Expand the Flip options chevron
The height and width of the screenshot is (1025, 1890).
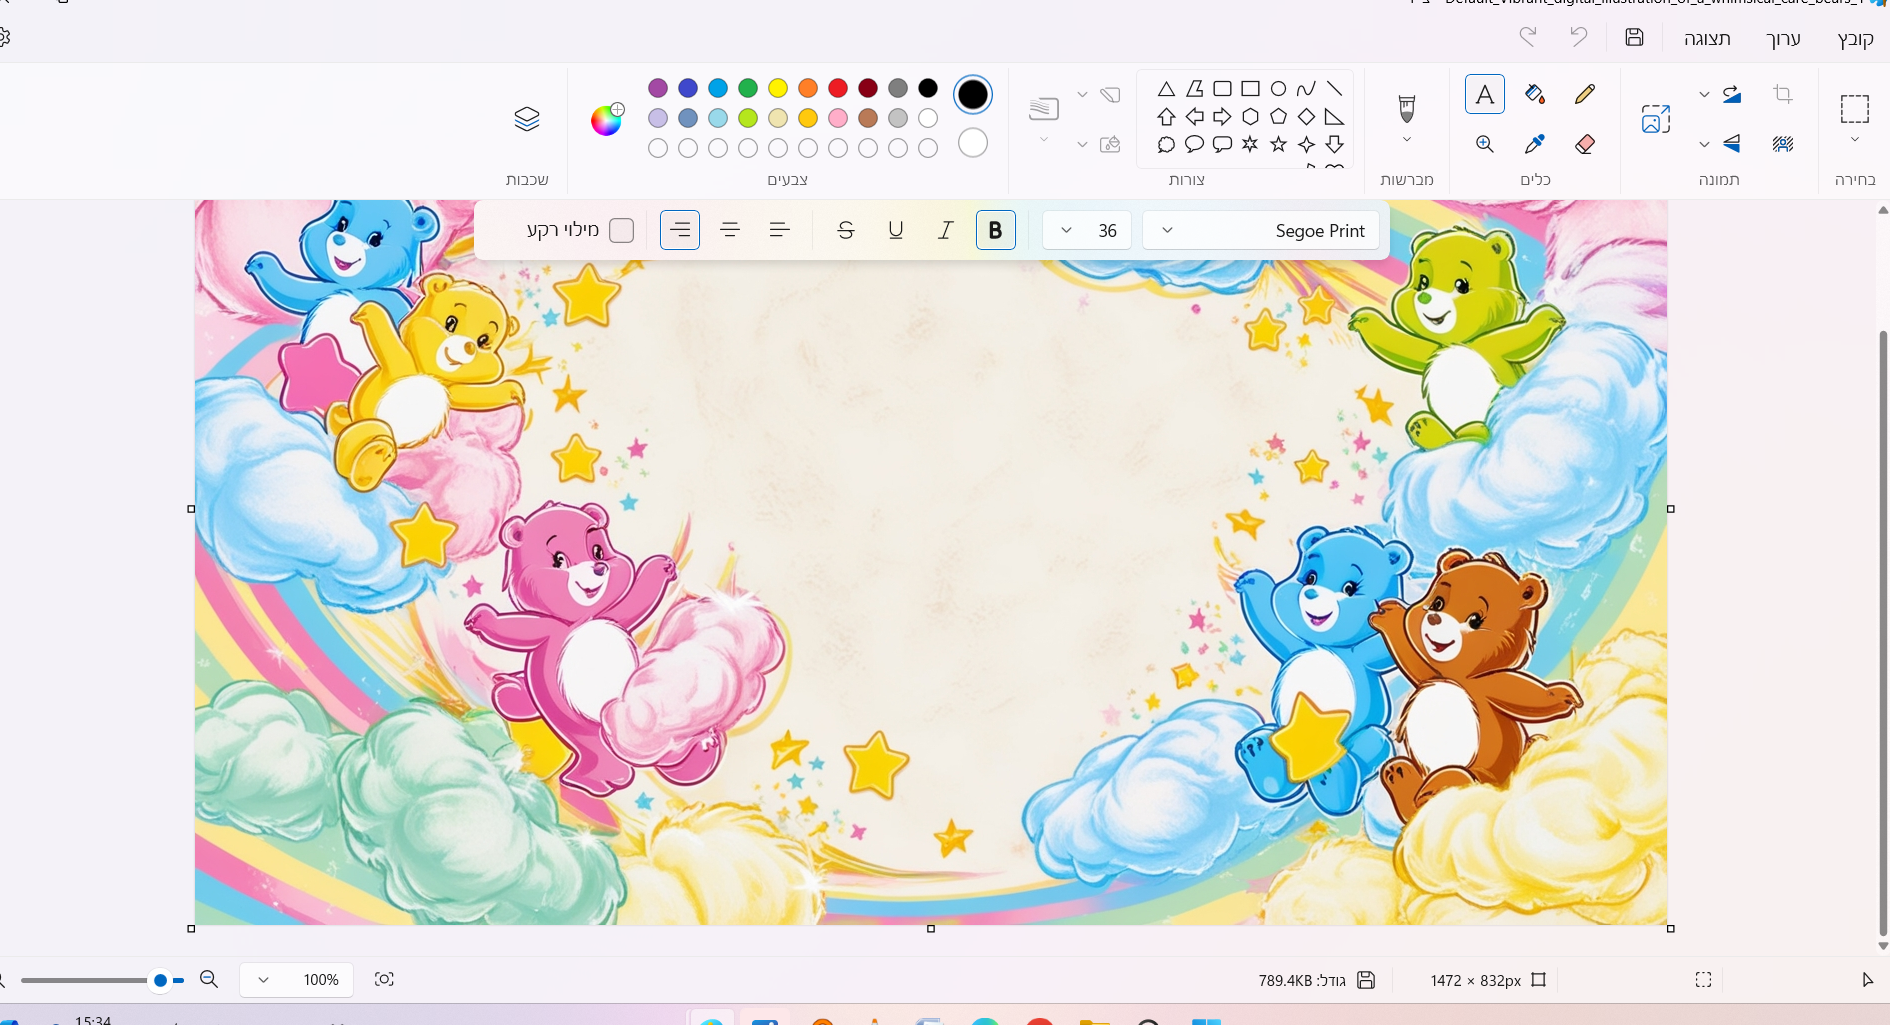[1704, 144]
